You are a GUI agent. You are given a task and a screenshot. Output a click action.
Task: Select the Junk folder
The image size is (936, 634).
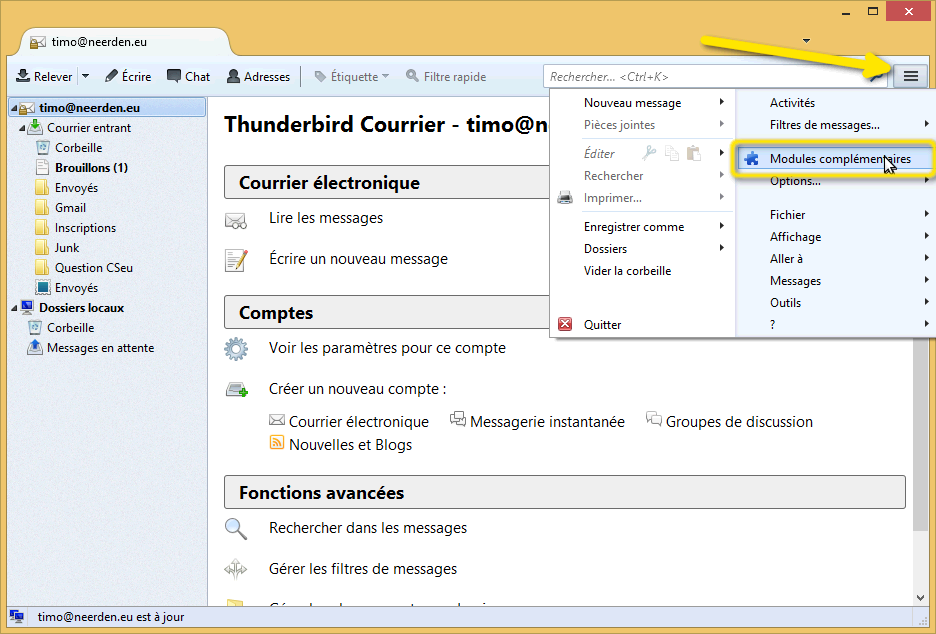coord(67,247)
